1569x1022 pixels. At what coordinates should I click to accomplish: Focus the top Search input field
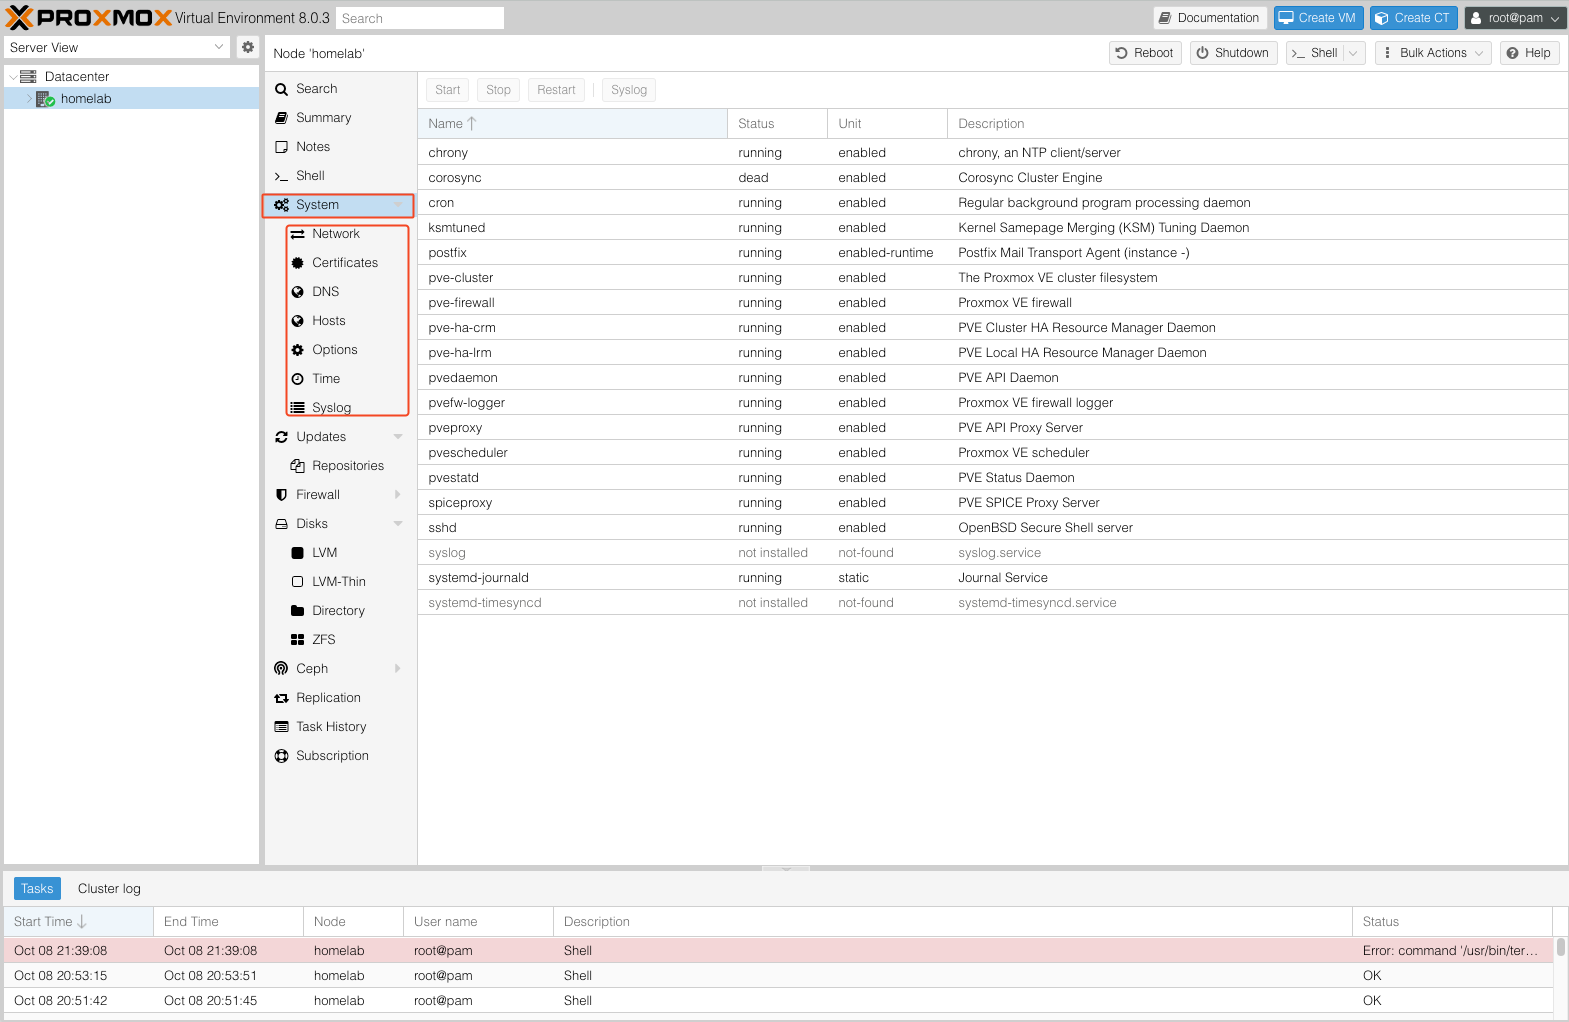[x=419, y=18]
